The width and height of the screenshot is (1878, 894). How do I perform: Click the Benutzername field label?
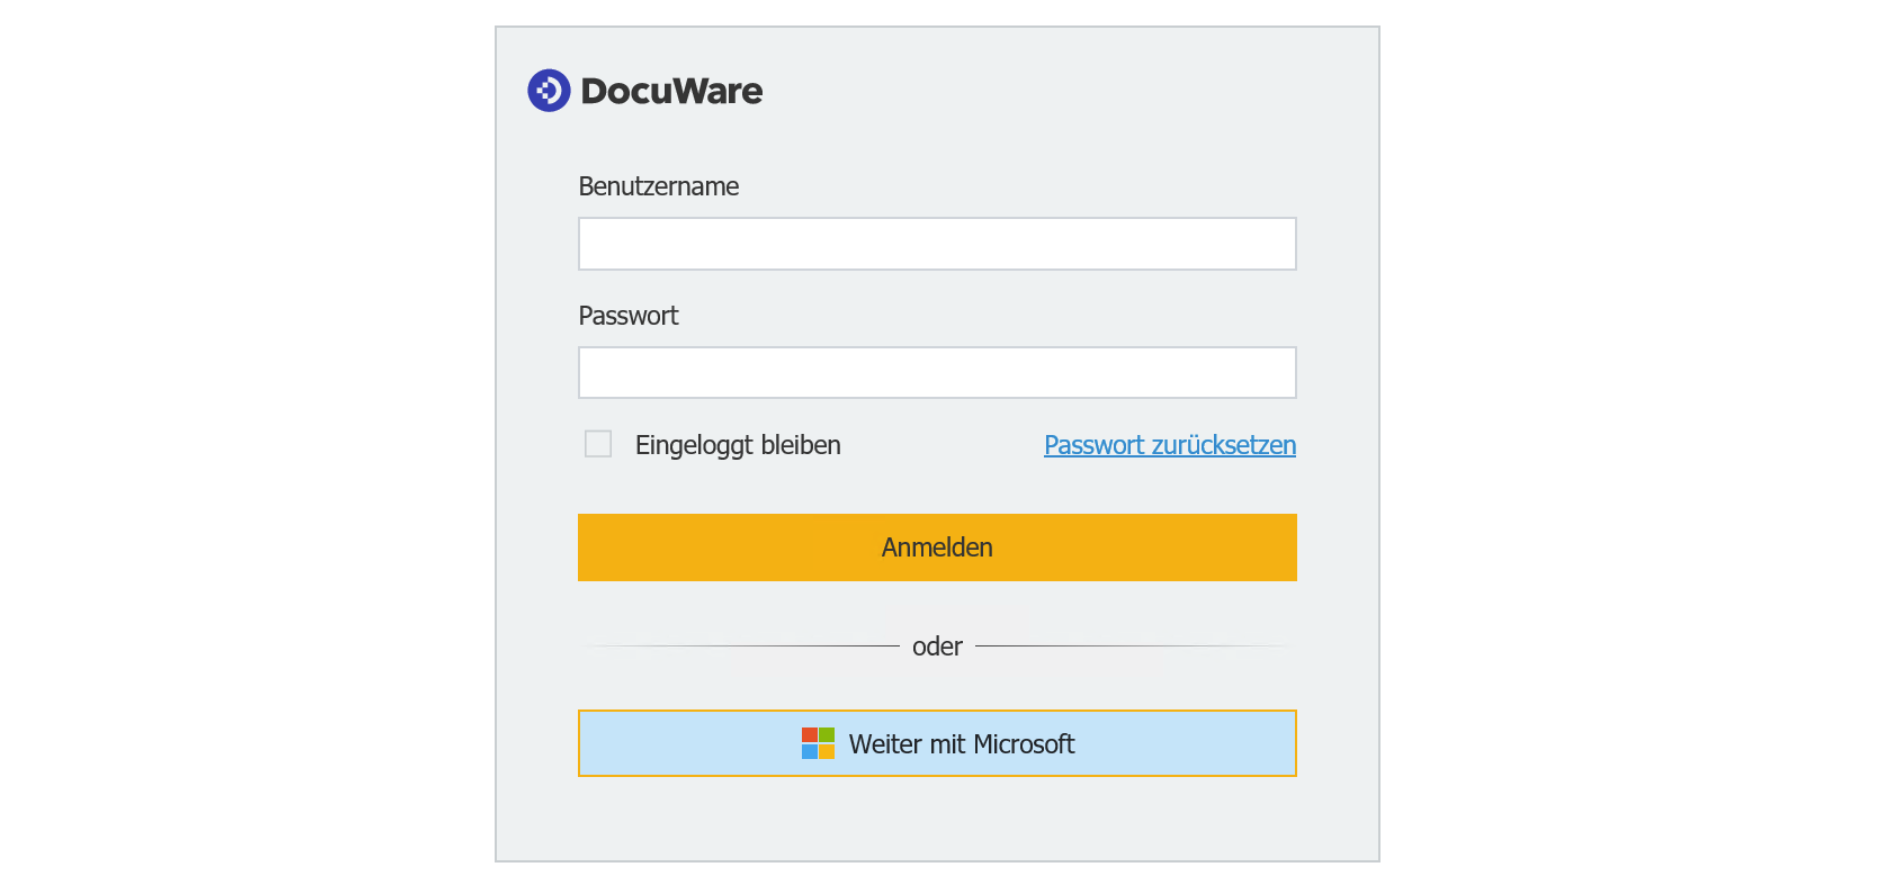(658, 187)
